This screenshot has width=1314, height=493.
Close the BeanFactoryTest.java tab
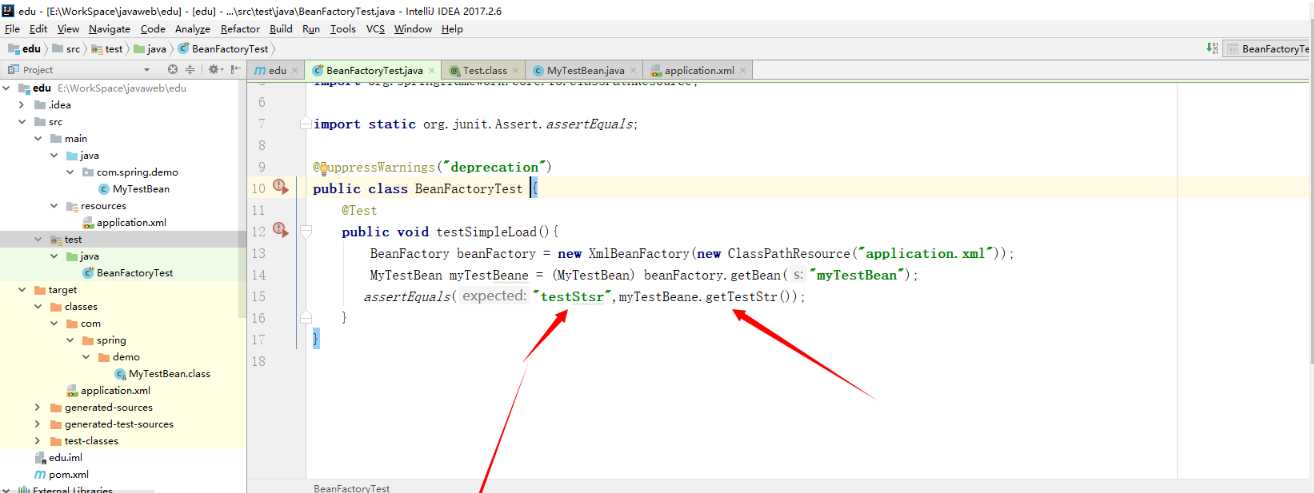(x=433, y=71)
